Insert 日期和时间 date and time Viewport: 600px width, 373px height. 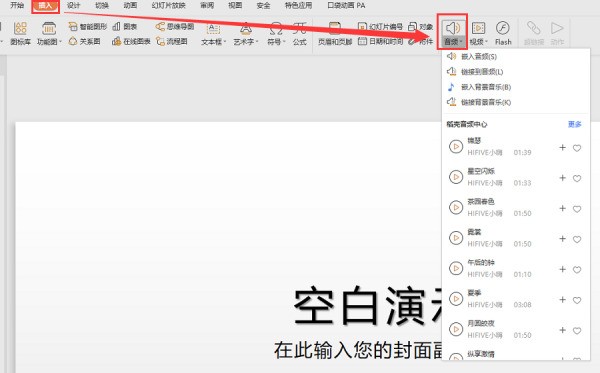click(x=380, y=41)
